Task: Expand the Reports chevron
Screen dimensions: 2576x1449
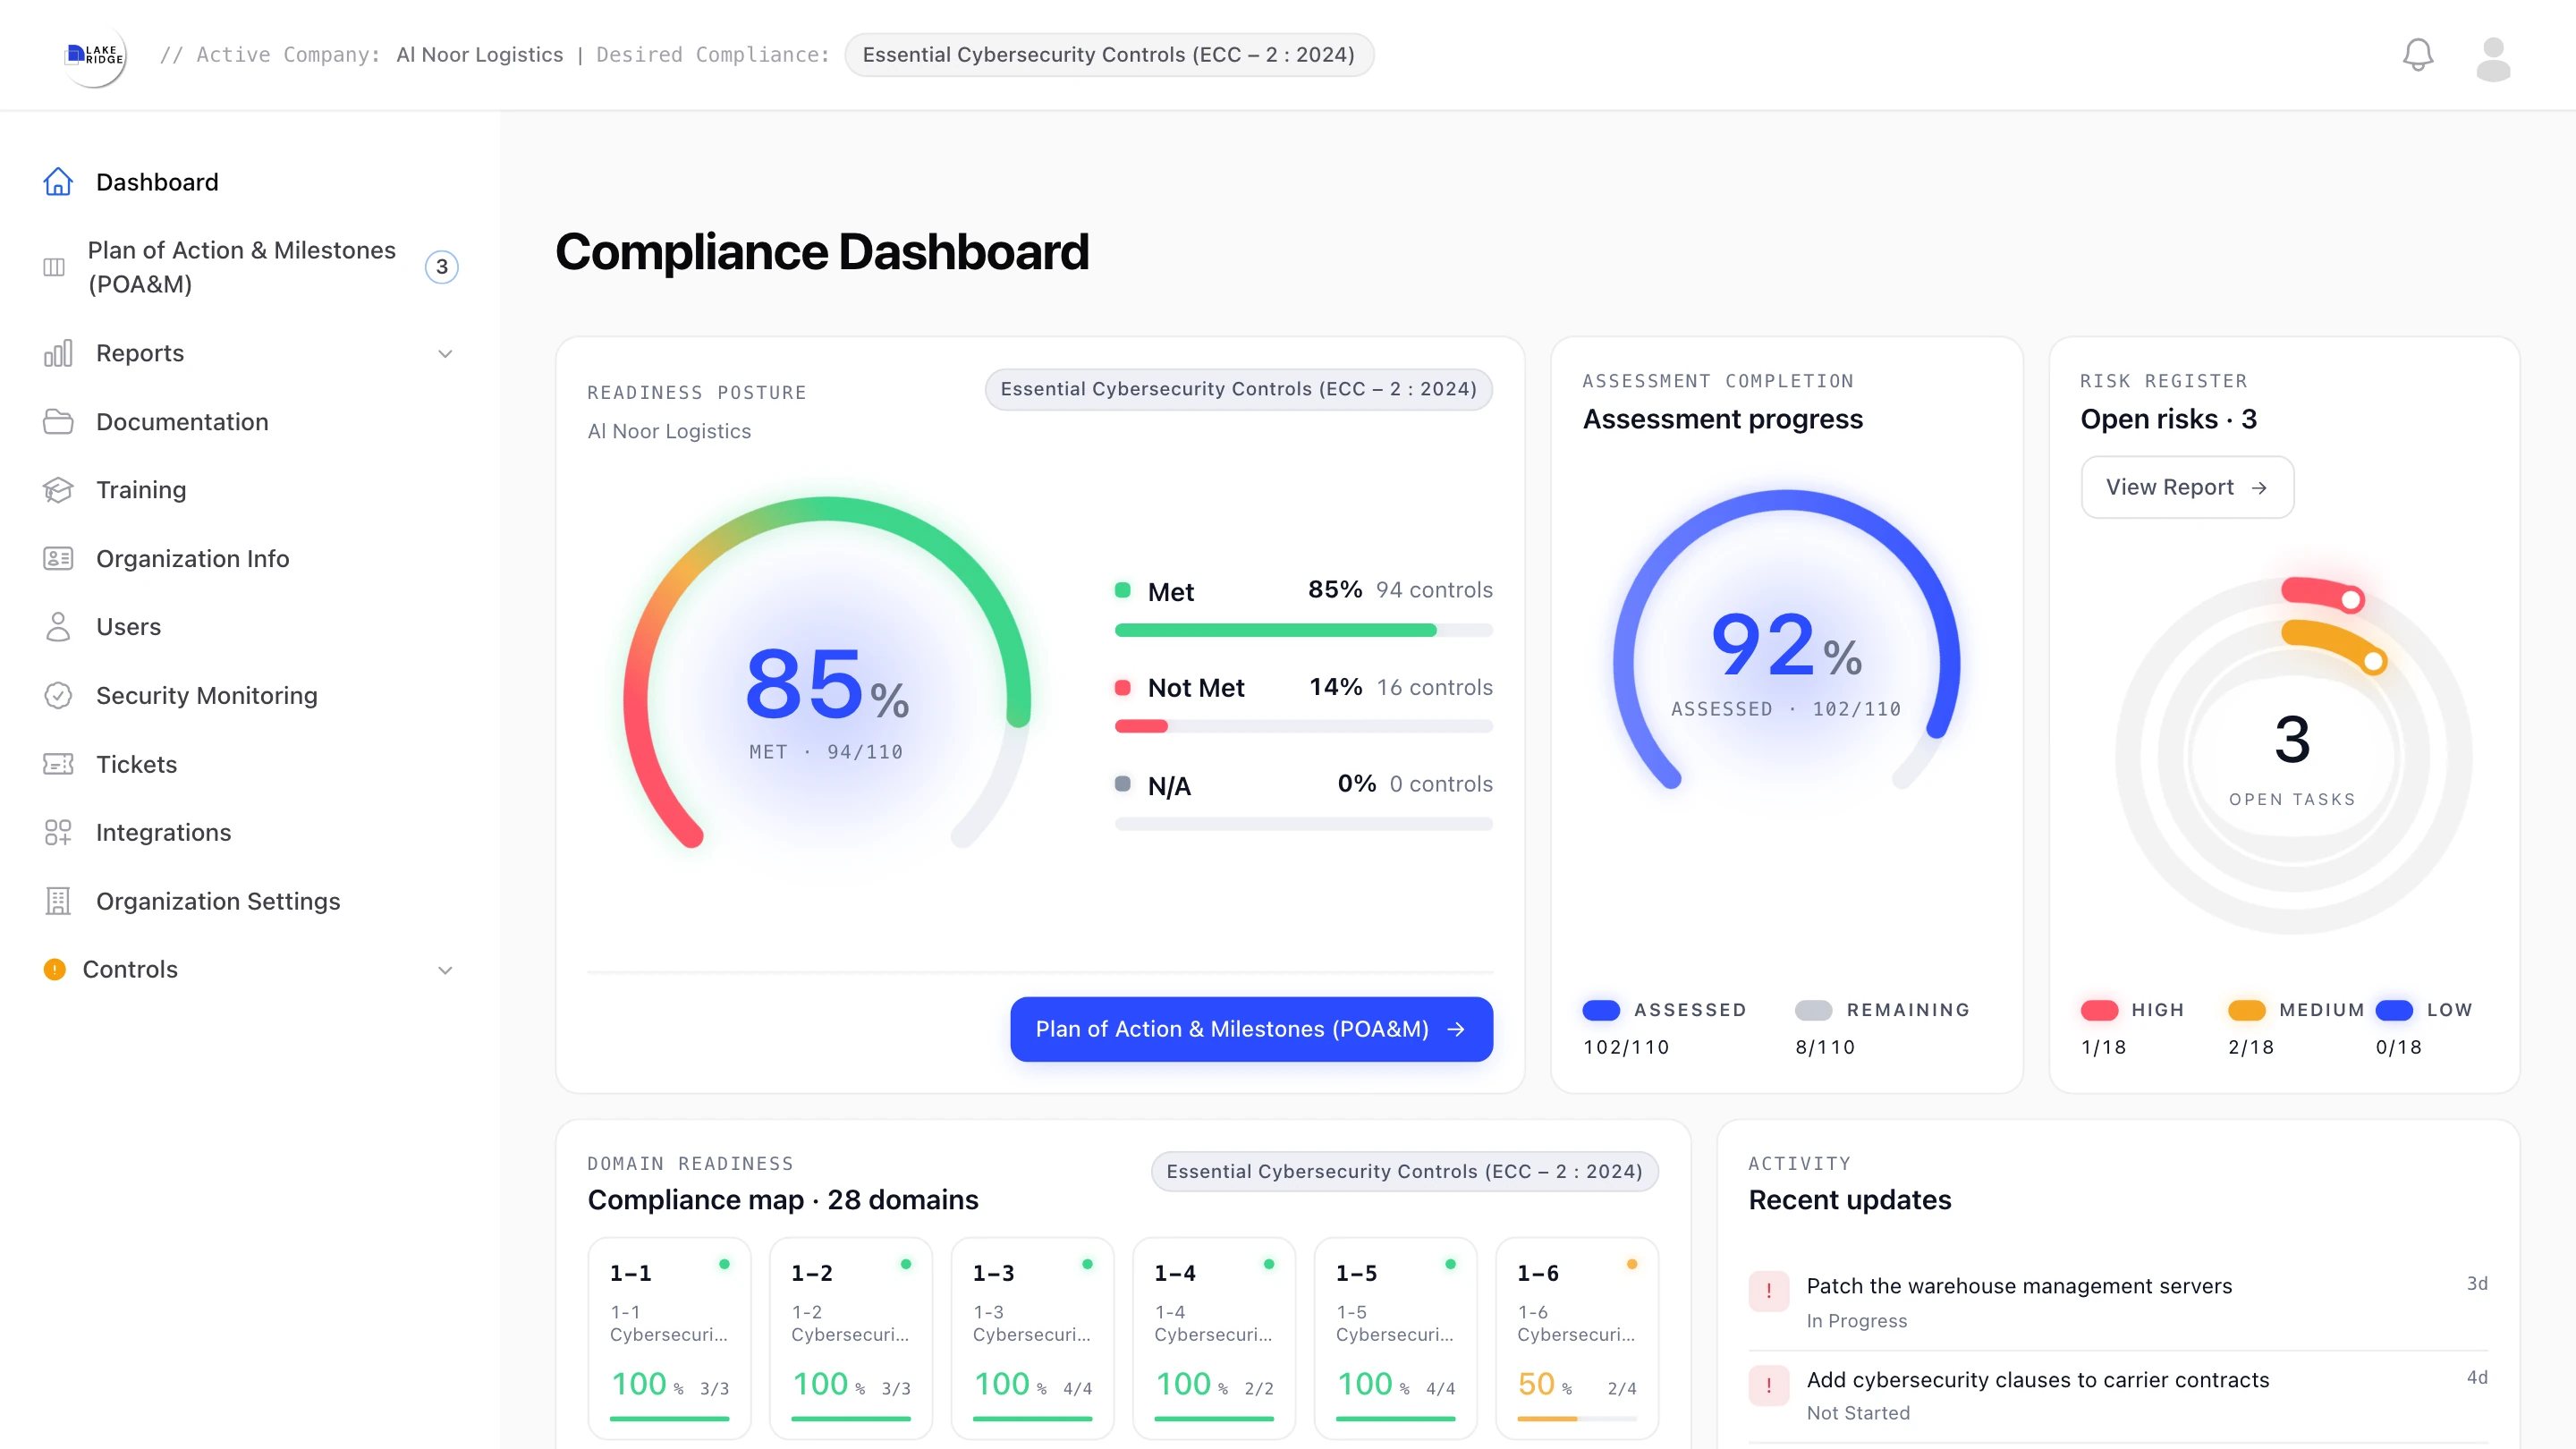Action: 445,353
